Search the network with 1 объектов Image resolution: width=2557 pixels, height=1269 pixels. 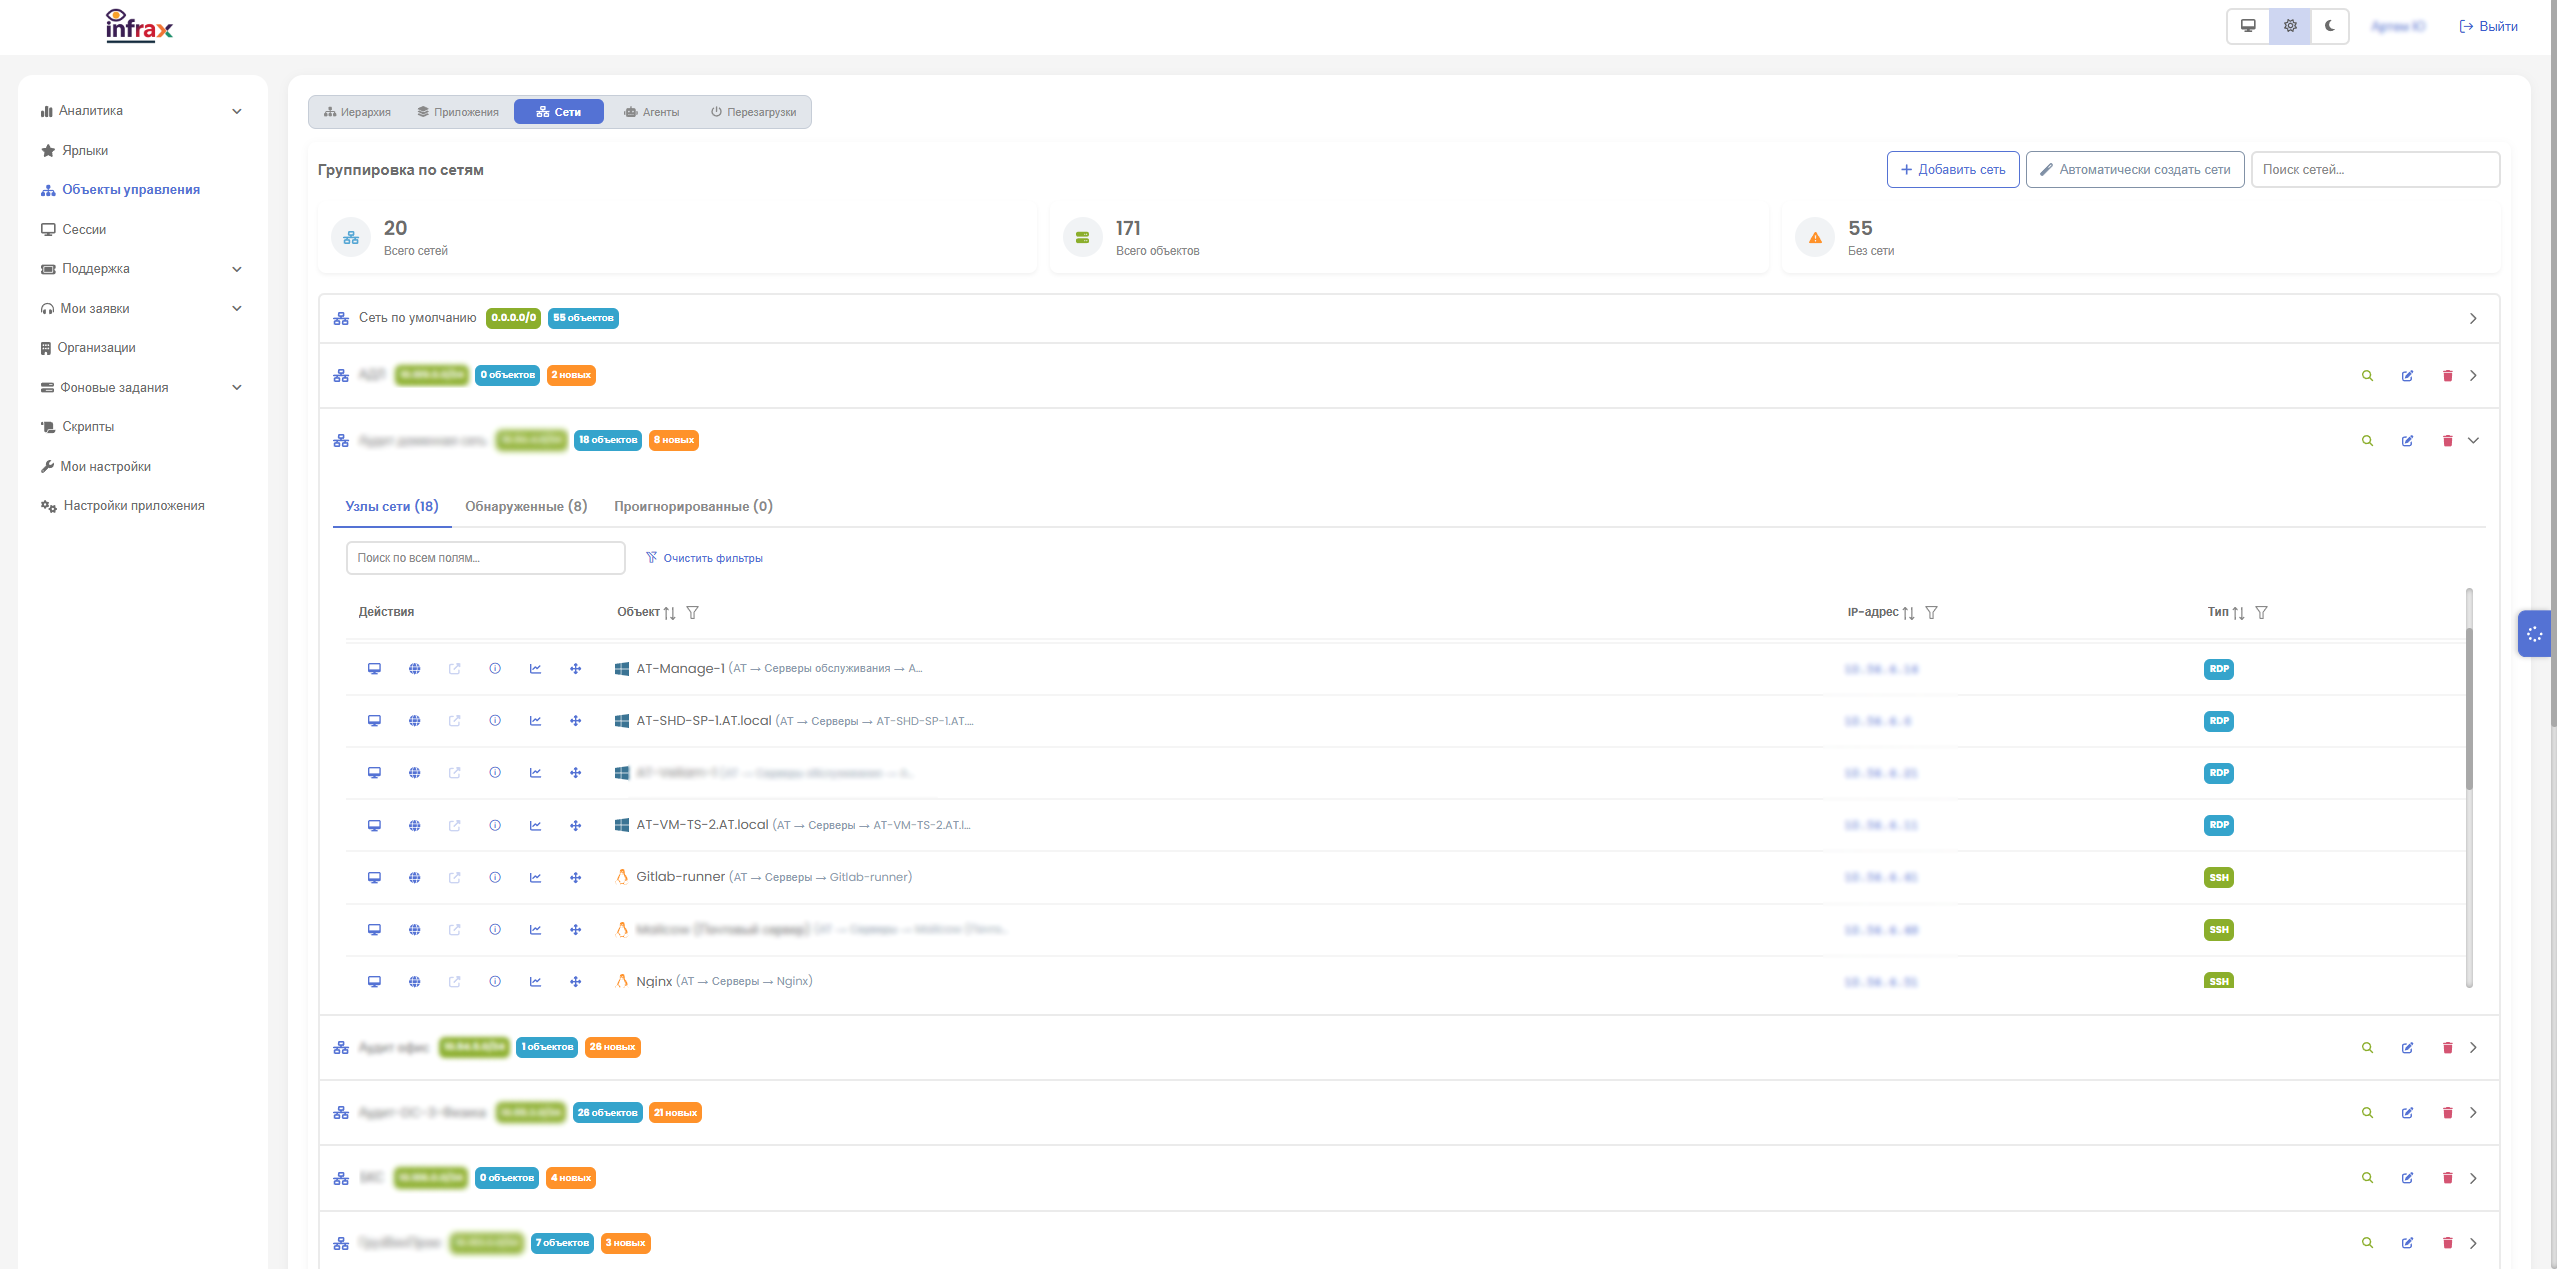2367,1048
